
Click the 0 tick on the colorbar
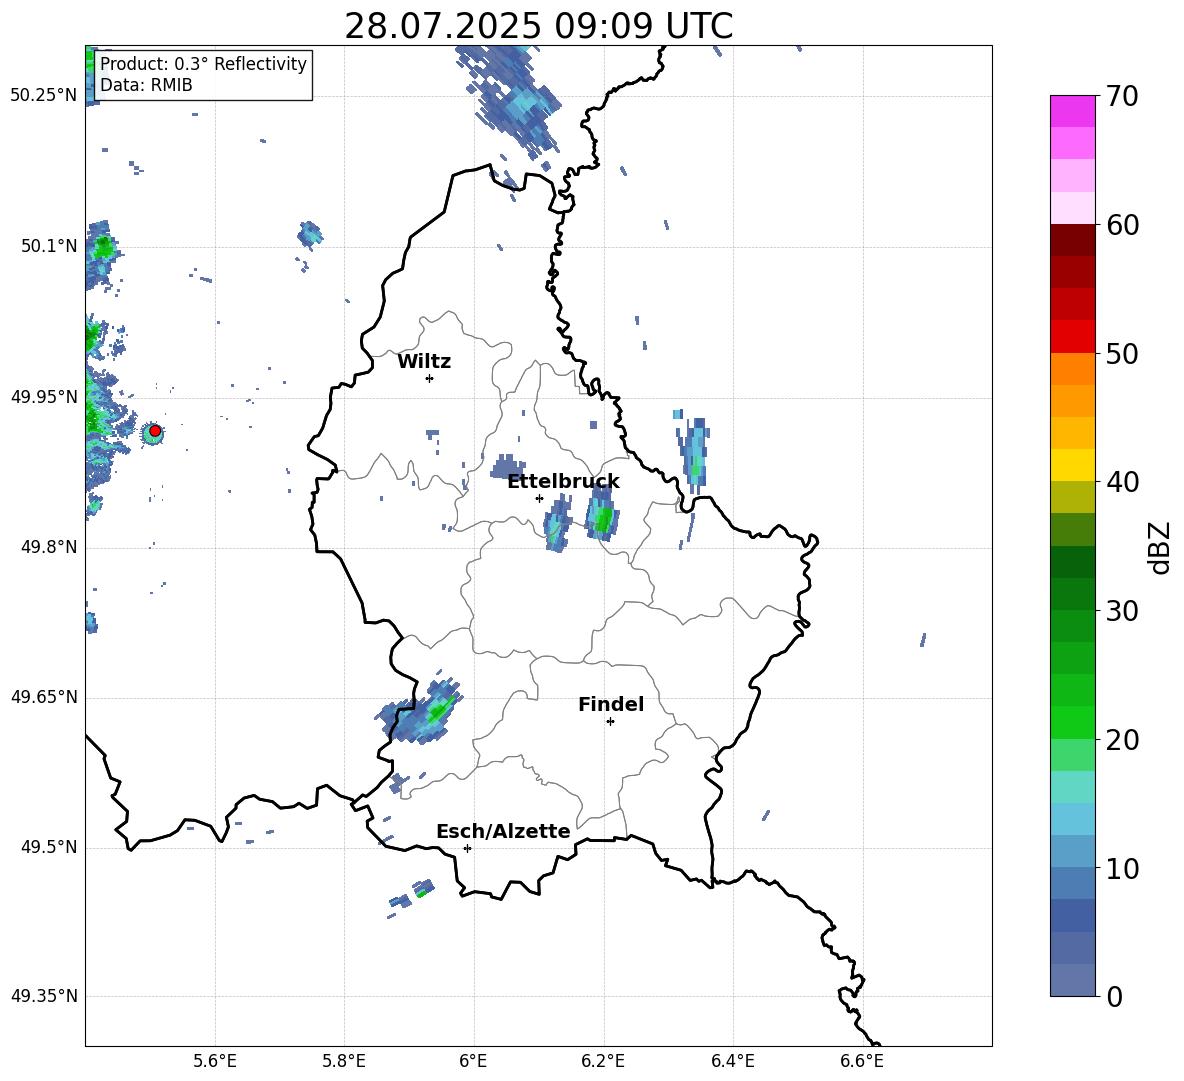coord(1114,996)
